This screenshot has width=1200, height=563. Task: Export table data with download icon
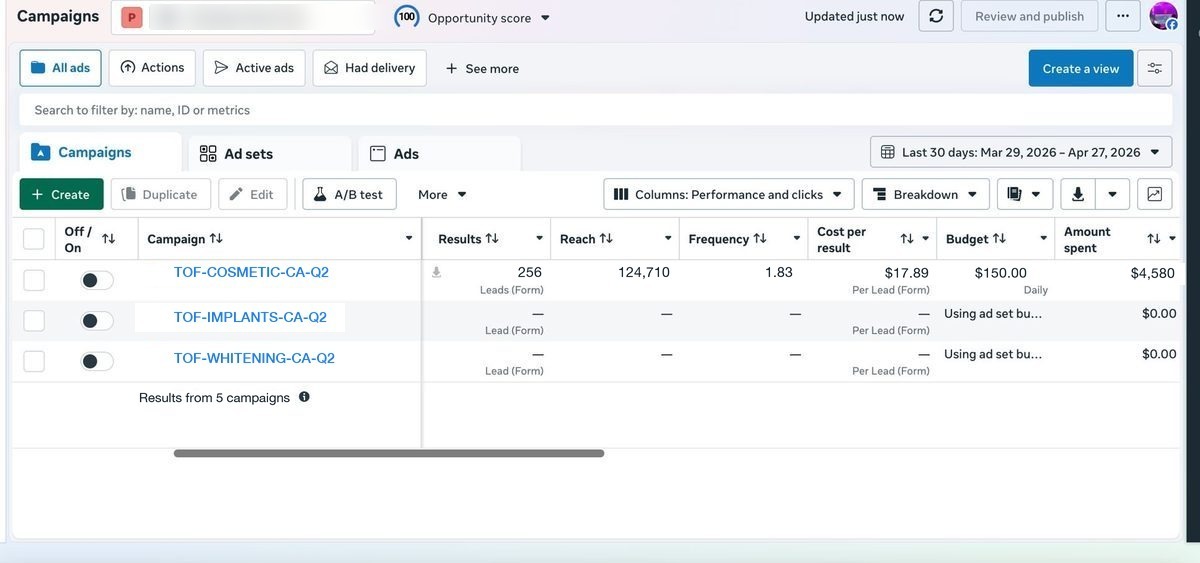tap(1078, 194)
